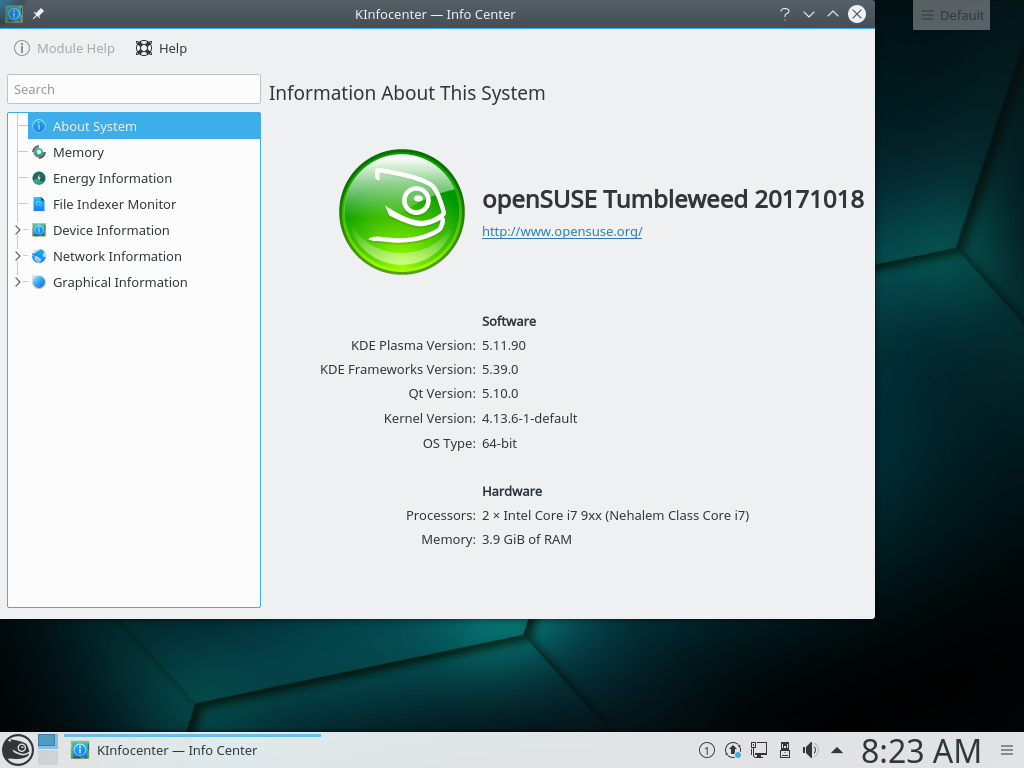Viewport: 1024px width, 768px height.
Task: Toggle the pin on all desktops button
Action: coord(38,14)
